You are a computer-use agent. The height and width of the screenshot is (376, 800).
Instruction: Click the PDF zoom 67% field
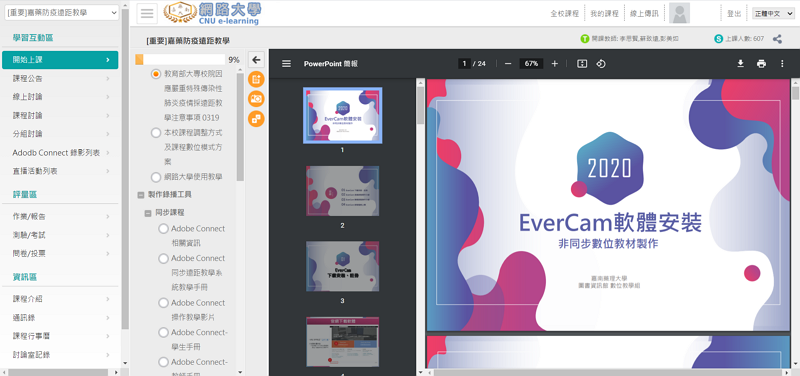[531, 64]
